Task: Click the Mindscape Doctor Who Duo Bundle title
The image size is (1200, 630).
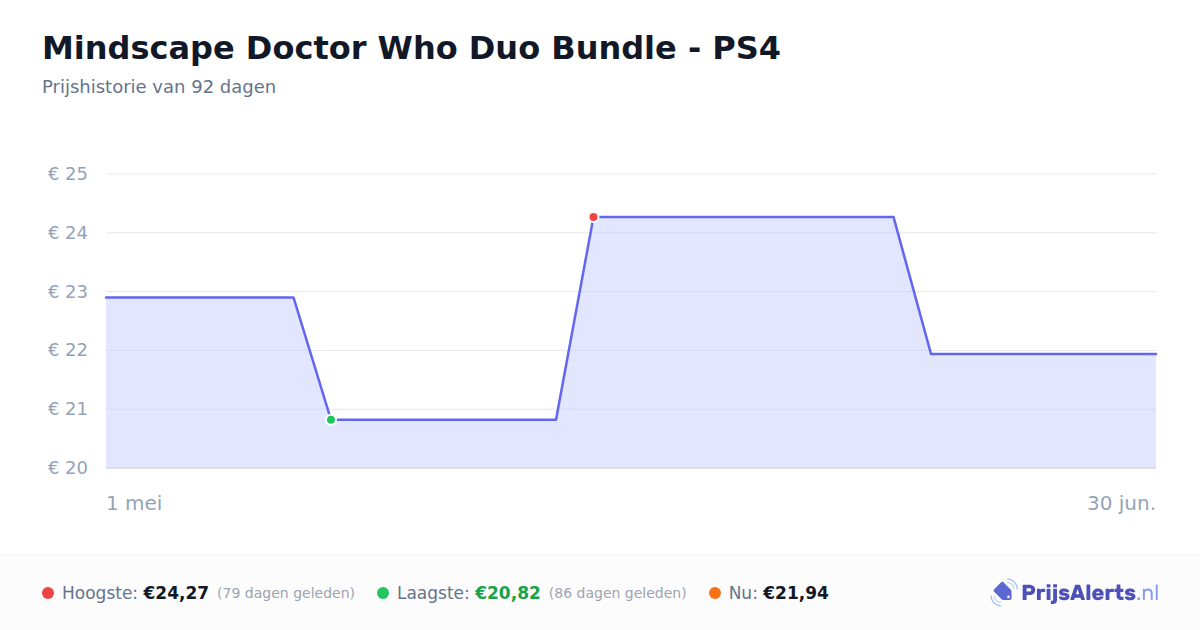Action: point(411,48)
